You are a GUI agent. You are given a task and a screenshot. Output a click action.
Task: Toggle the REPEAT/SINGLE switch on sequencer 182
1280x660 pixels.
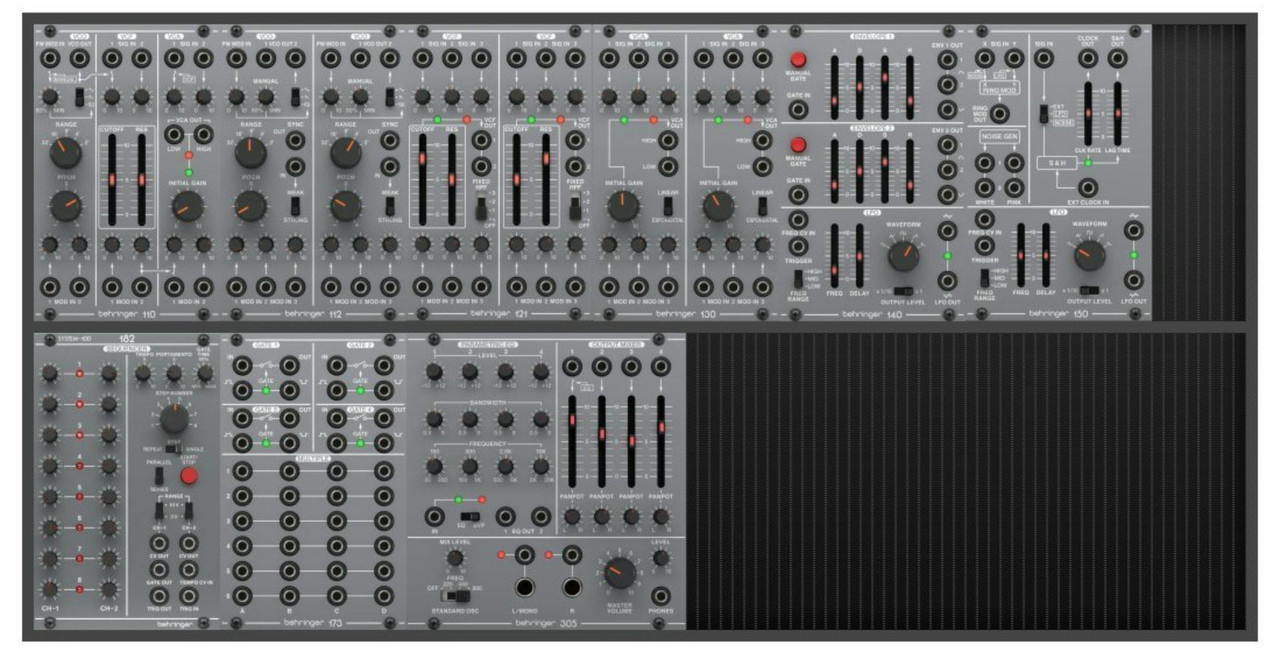[174, 449]
